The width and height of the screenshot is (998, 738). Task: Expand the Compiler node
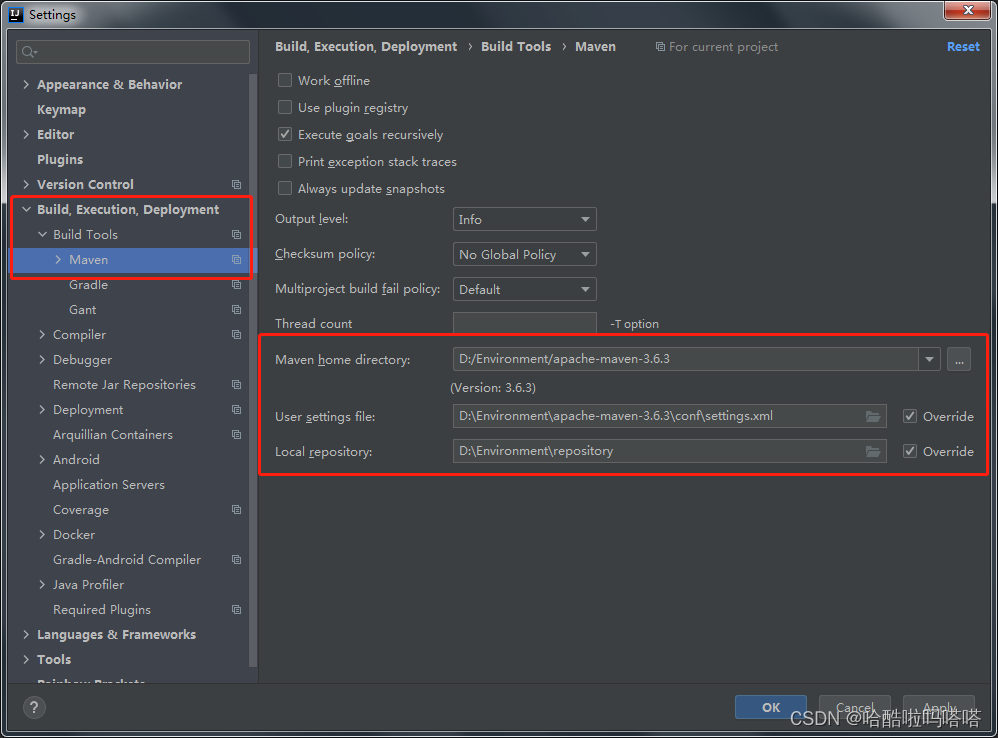click(42, 335)
